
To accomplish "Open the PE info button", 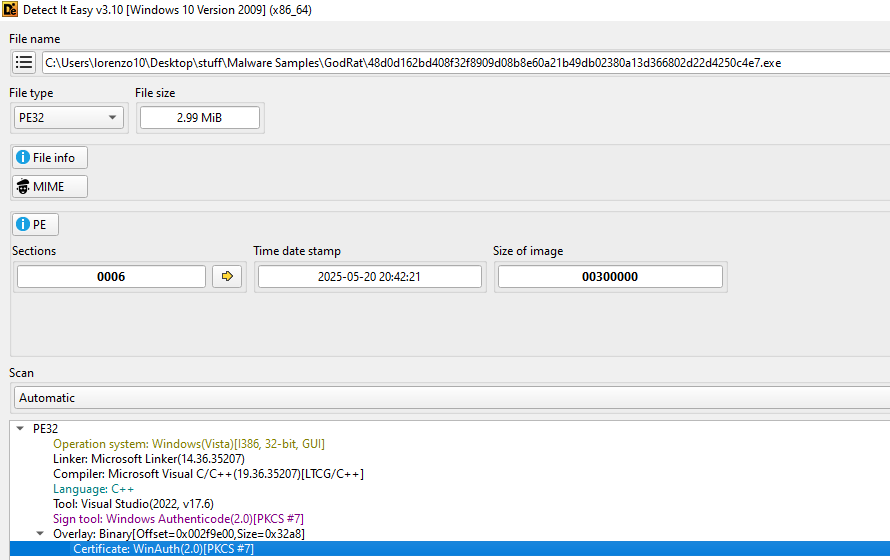I will pos(35,225).
